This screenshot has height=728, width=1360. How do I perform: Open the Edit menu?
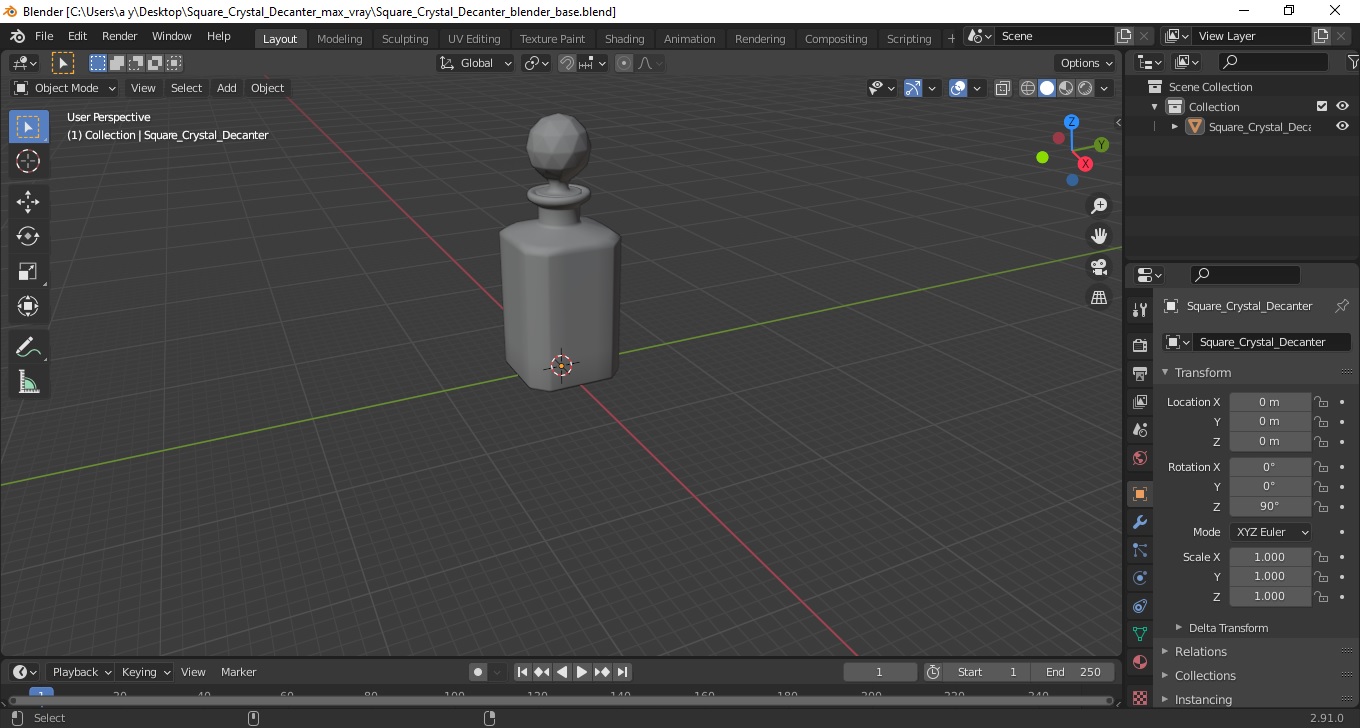point(77,36)
